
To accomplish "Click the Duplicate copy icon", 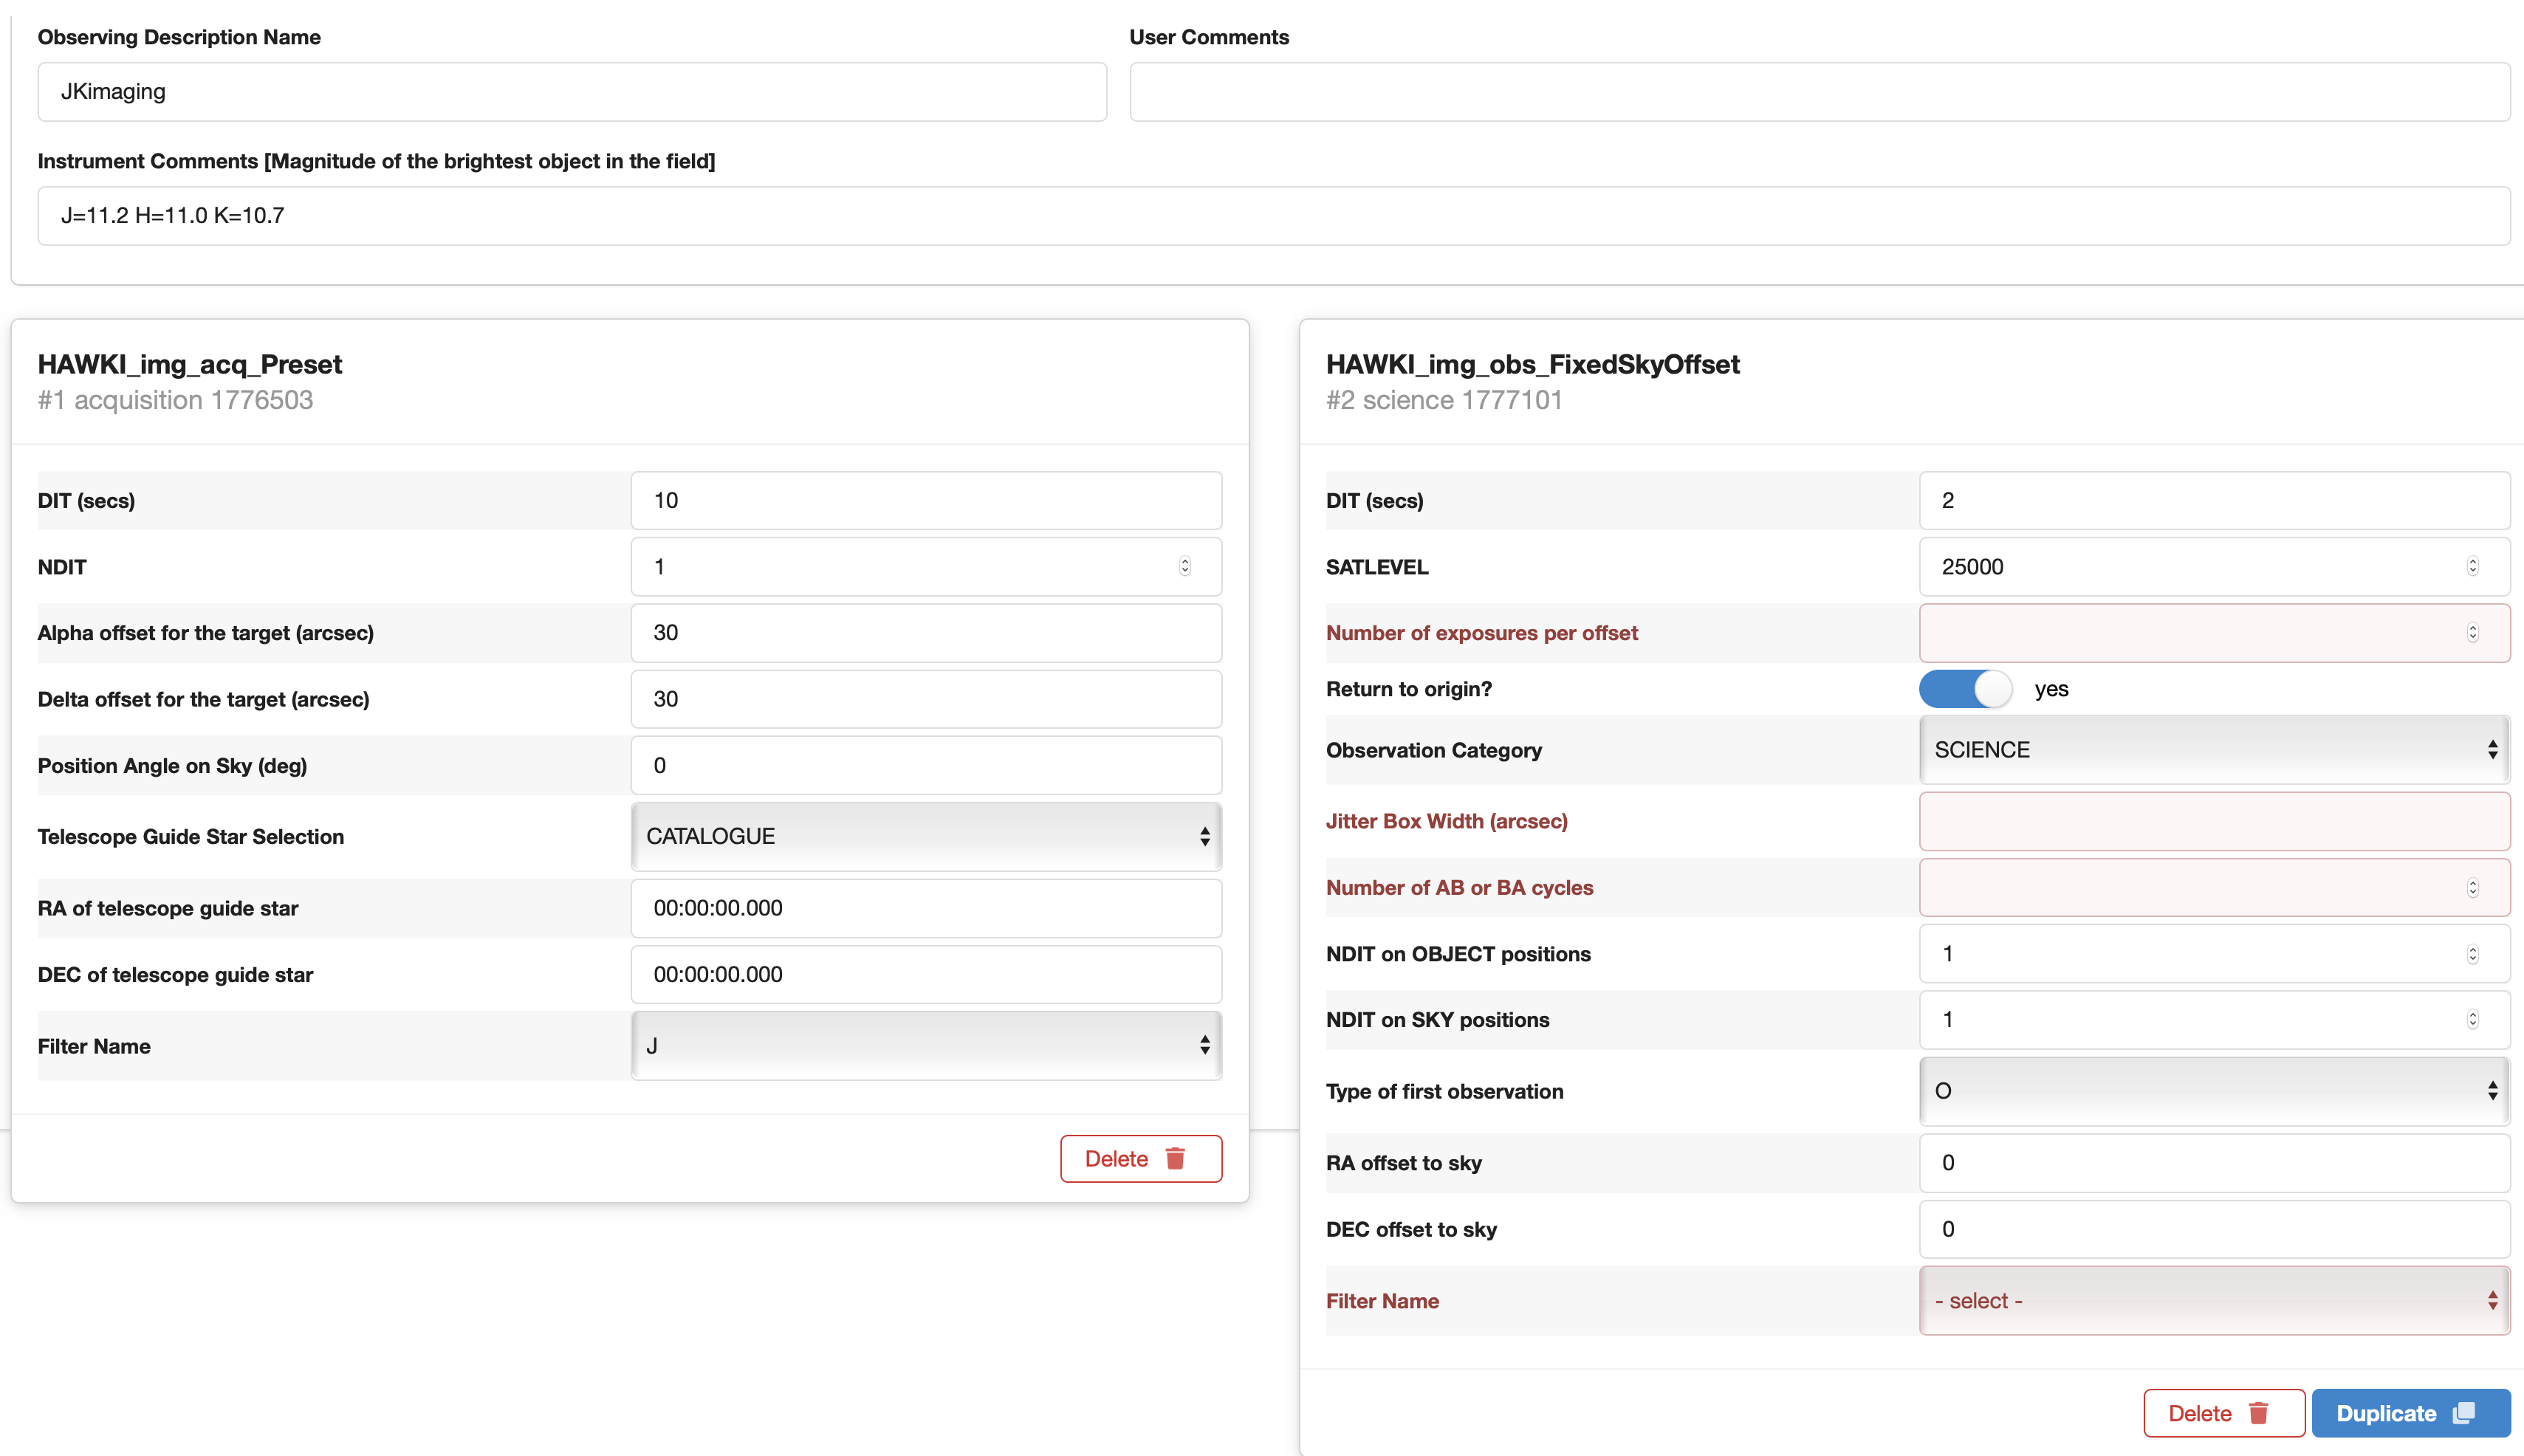I will (x=2464, y=1413).
